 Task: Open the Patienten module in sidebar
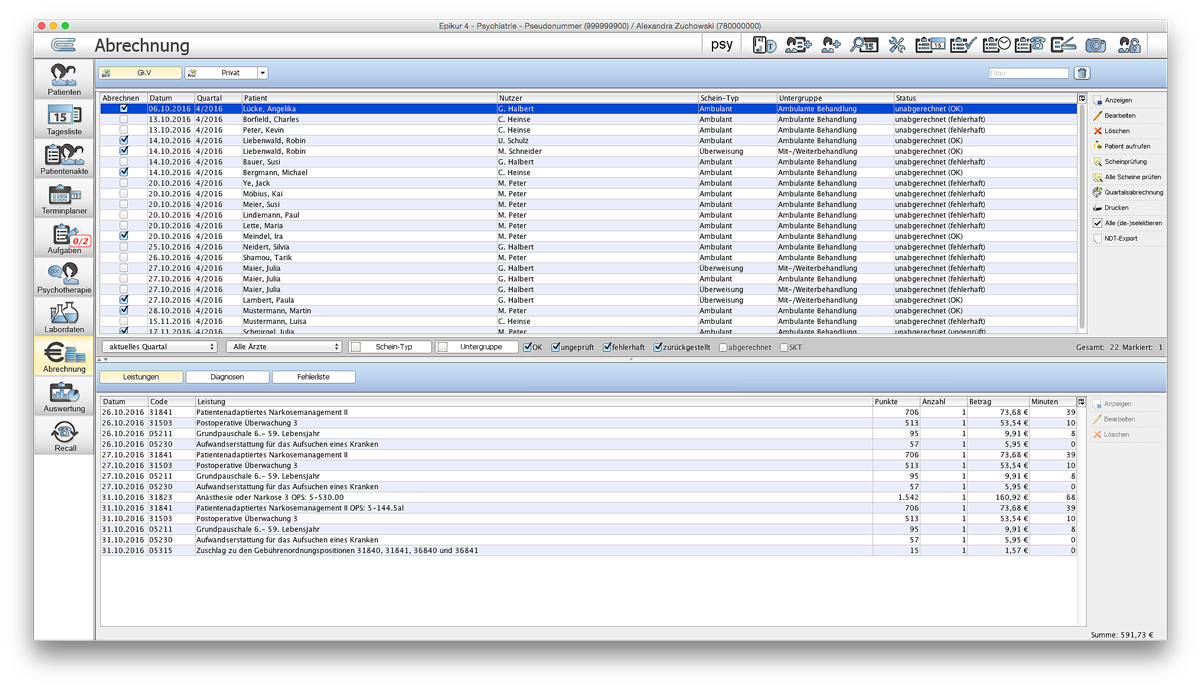[x=64, y=80]
